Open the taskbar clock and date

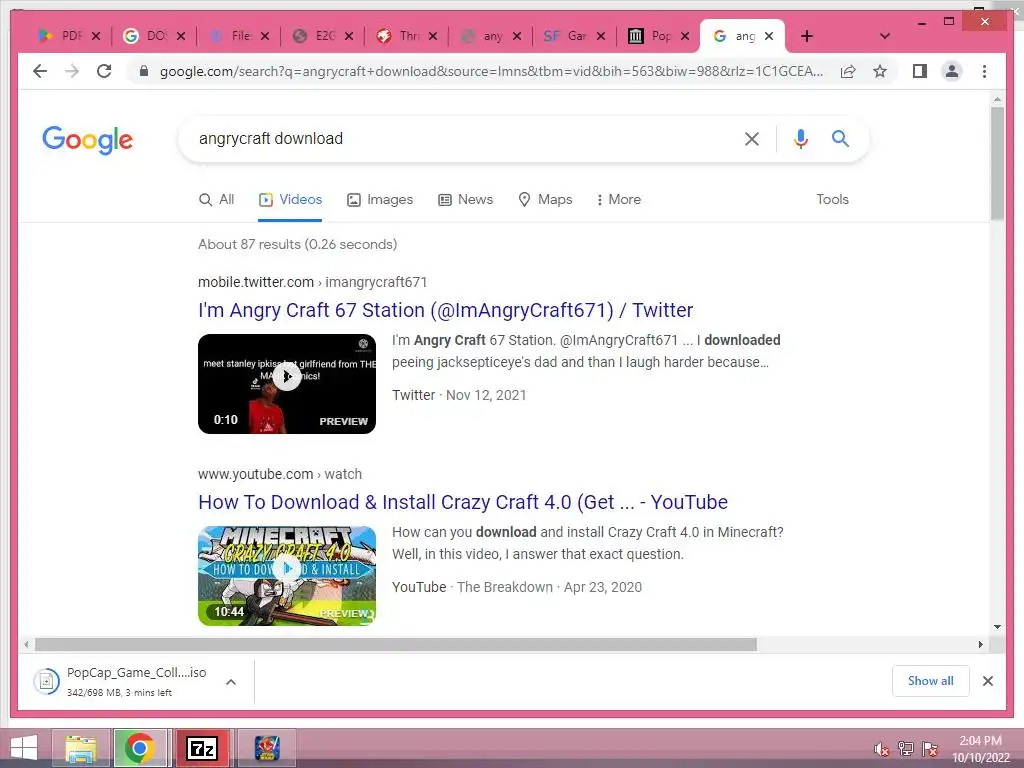point(980,749)
